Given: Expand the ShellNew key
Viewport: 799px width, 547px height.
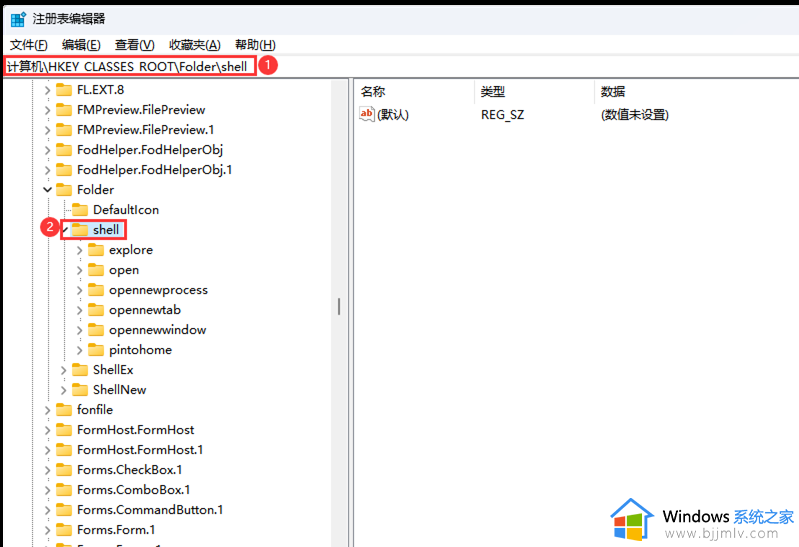Looking at the screenshot, I should click(64, 390).
